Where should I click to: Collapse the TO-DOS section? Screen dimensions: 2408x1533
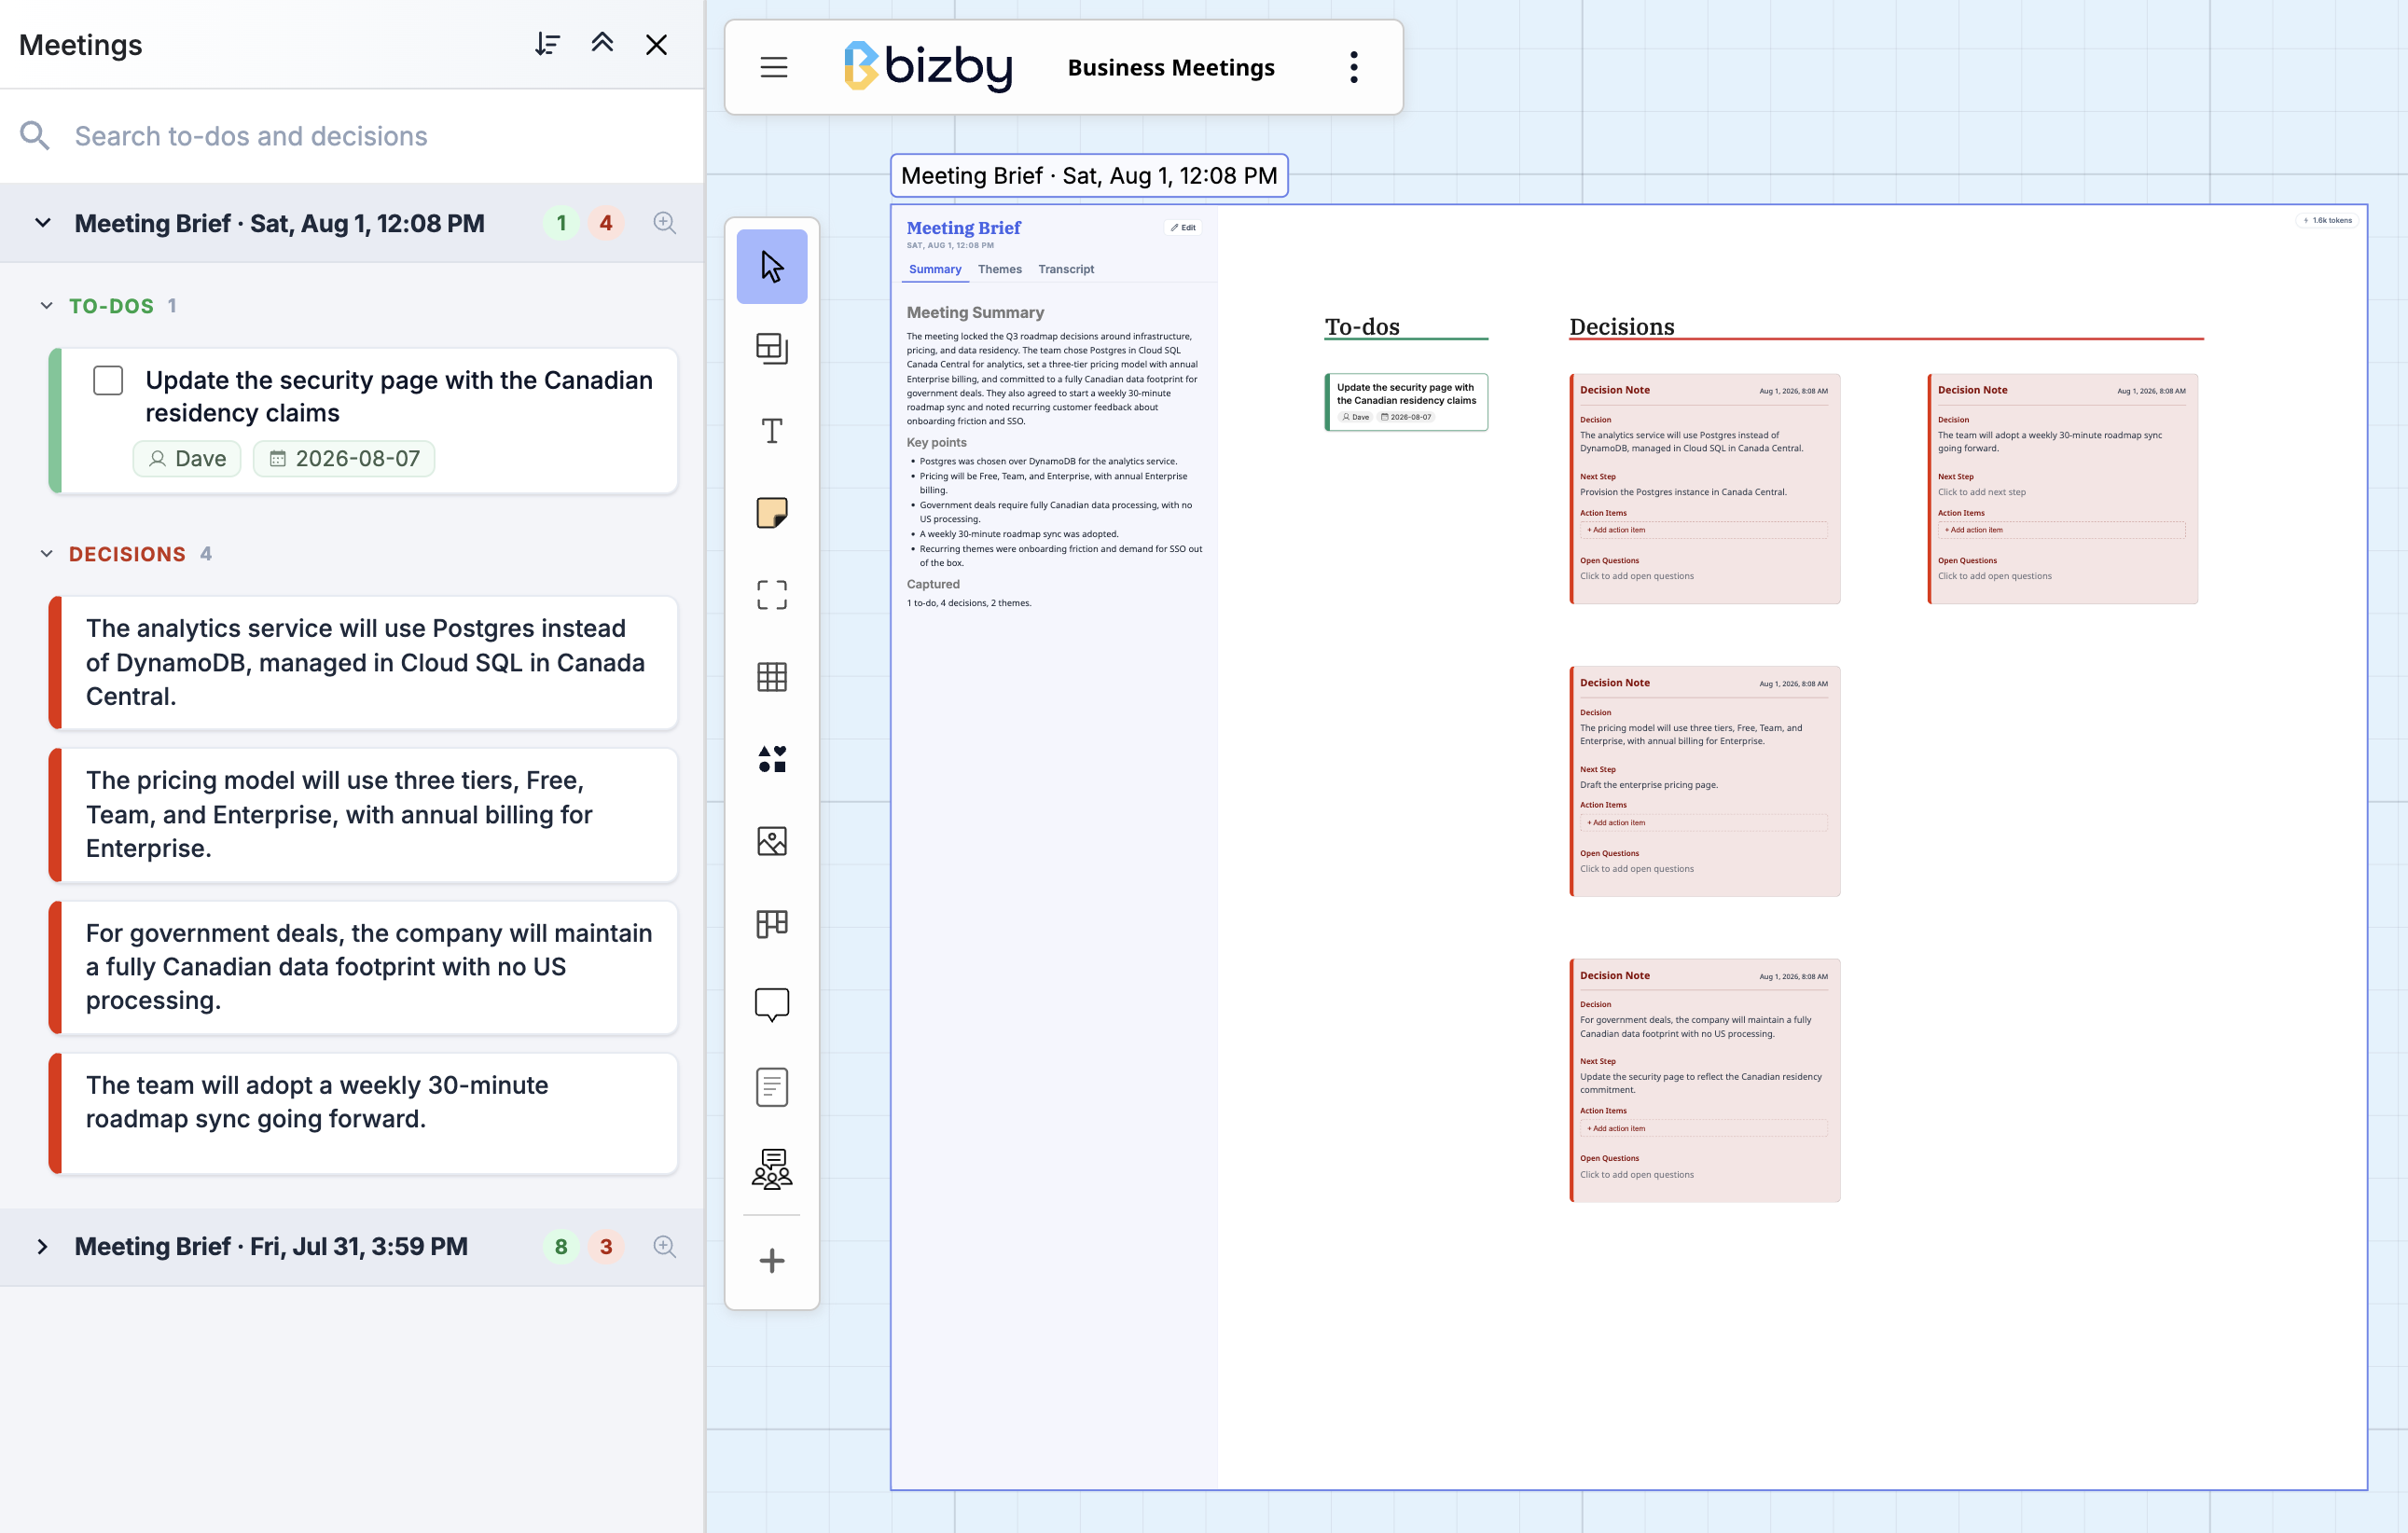click(x=46, y=306)
